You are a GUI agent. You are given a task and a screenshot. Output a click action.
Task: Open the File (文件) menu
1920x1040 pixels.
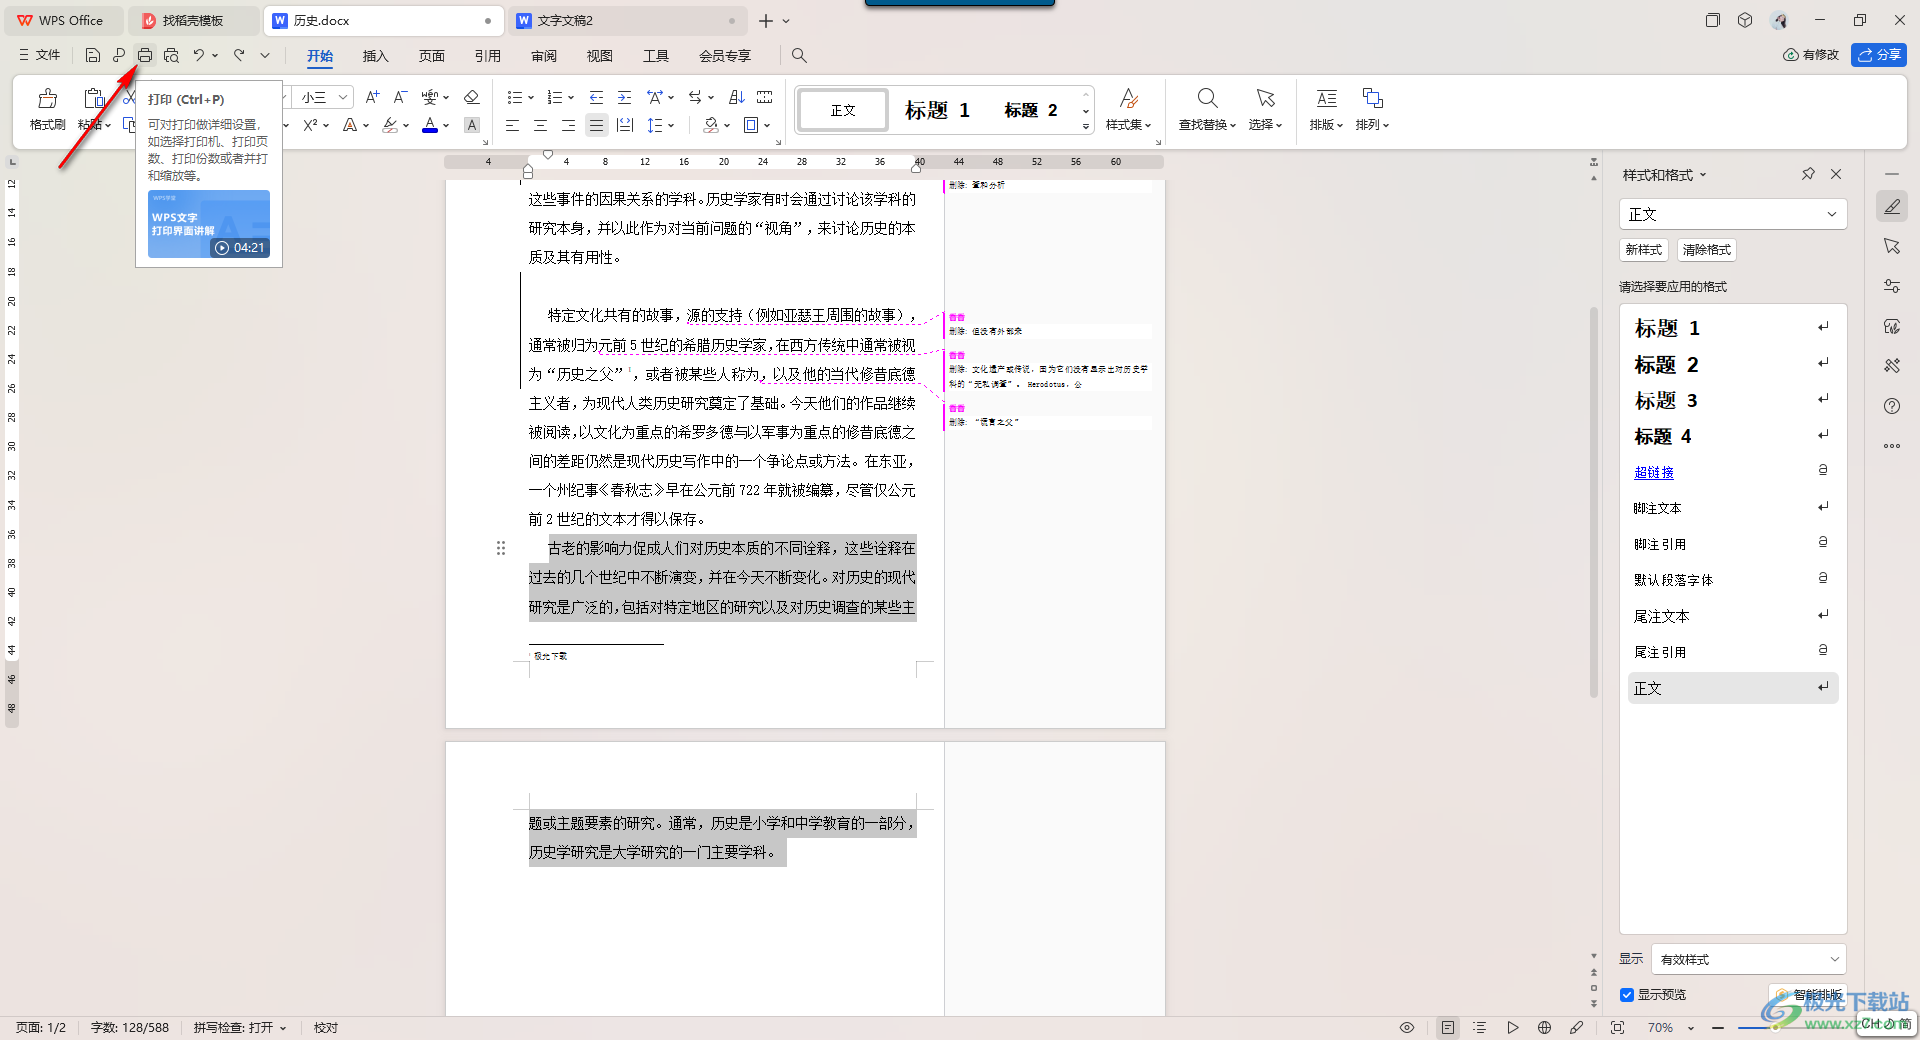point(39,56)
